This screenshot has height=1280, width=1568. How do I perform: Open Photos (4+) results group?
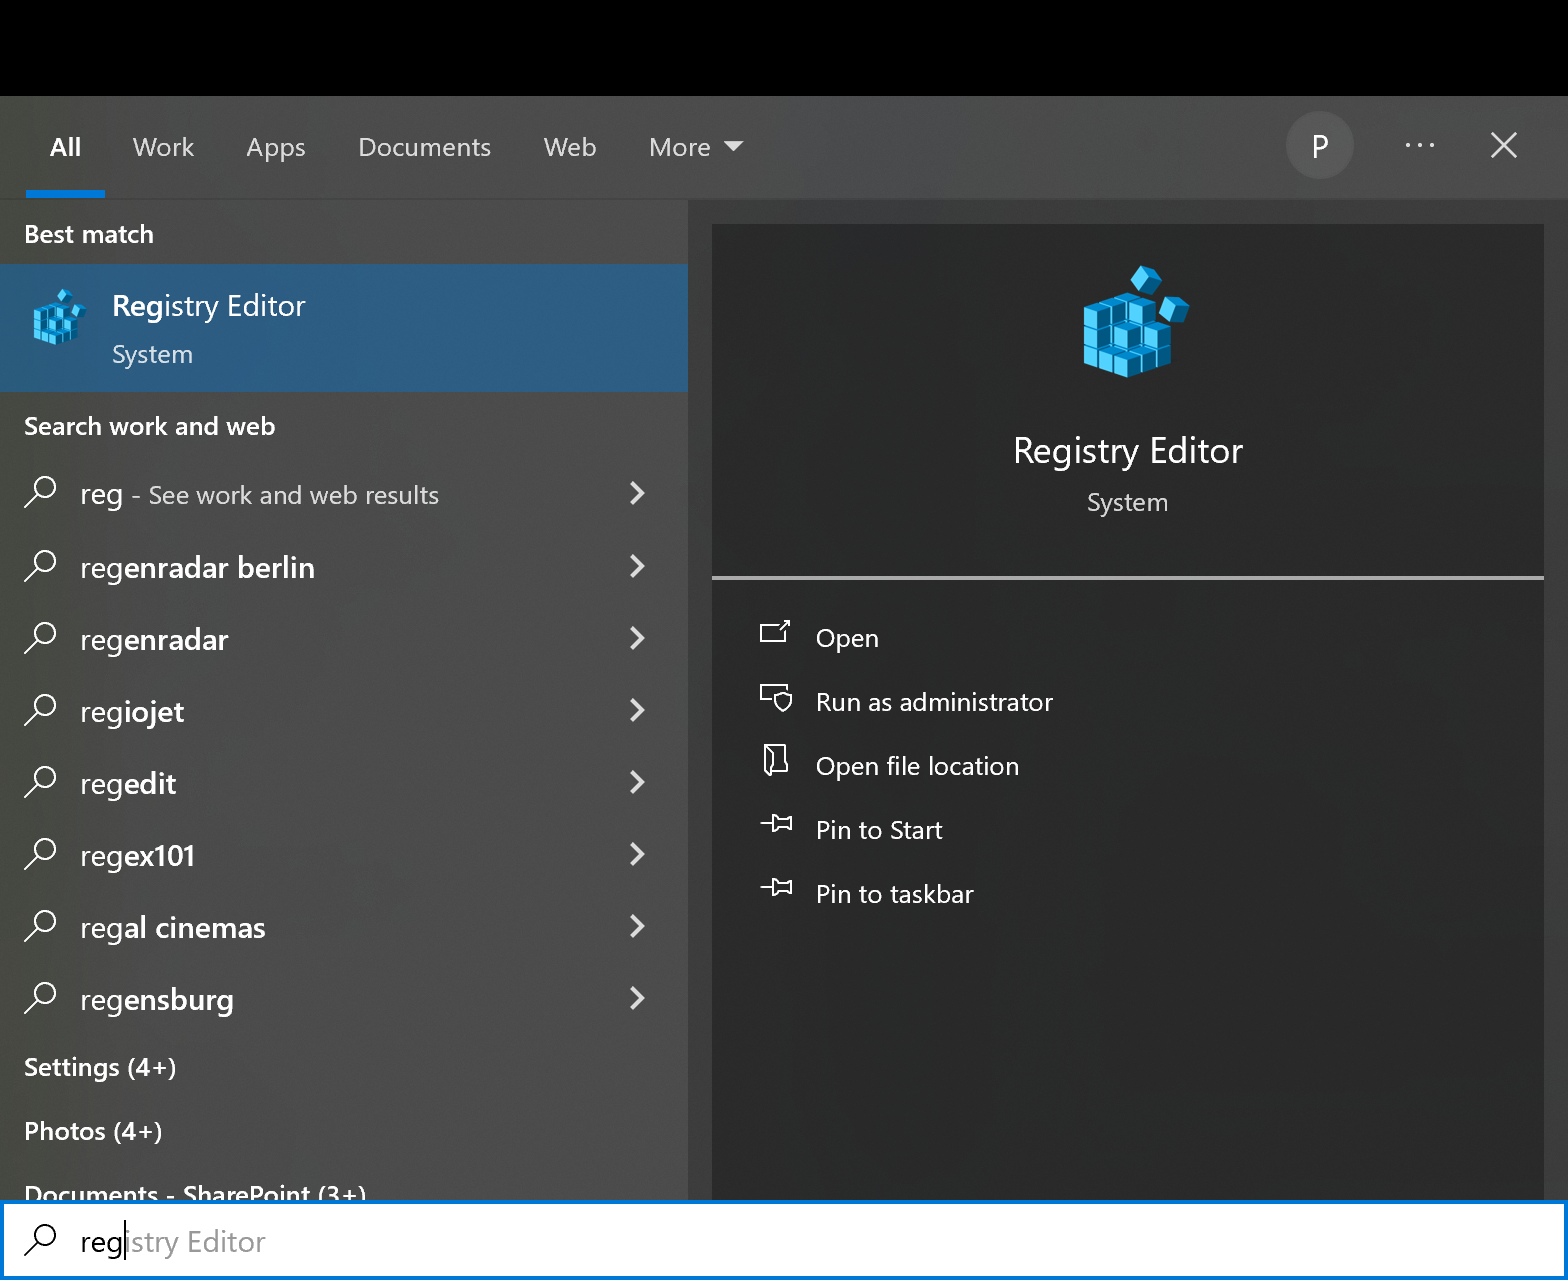click(x=93, y=1131)
